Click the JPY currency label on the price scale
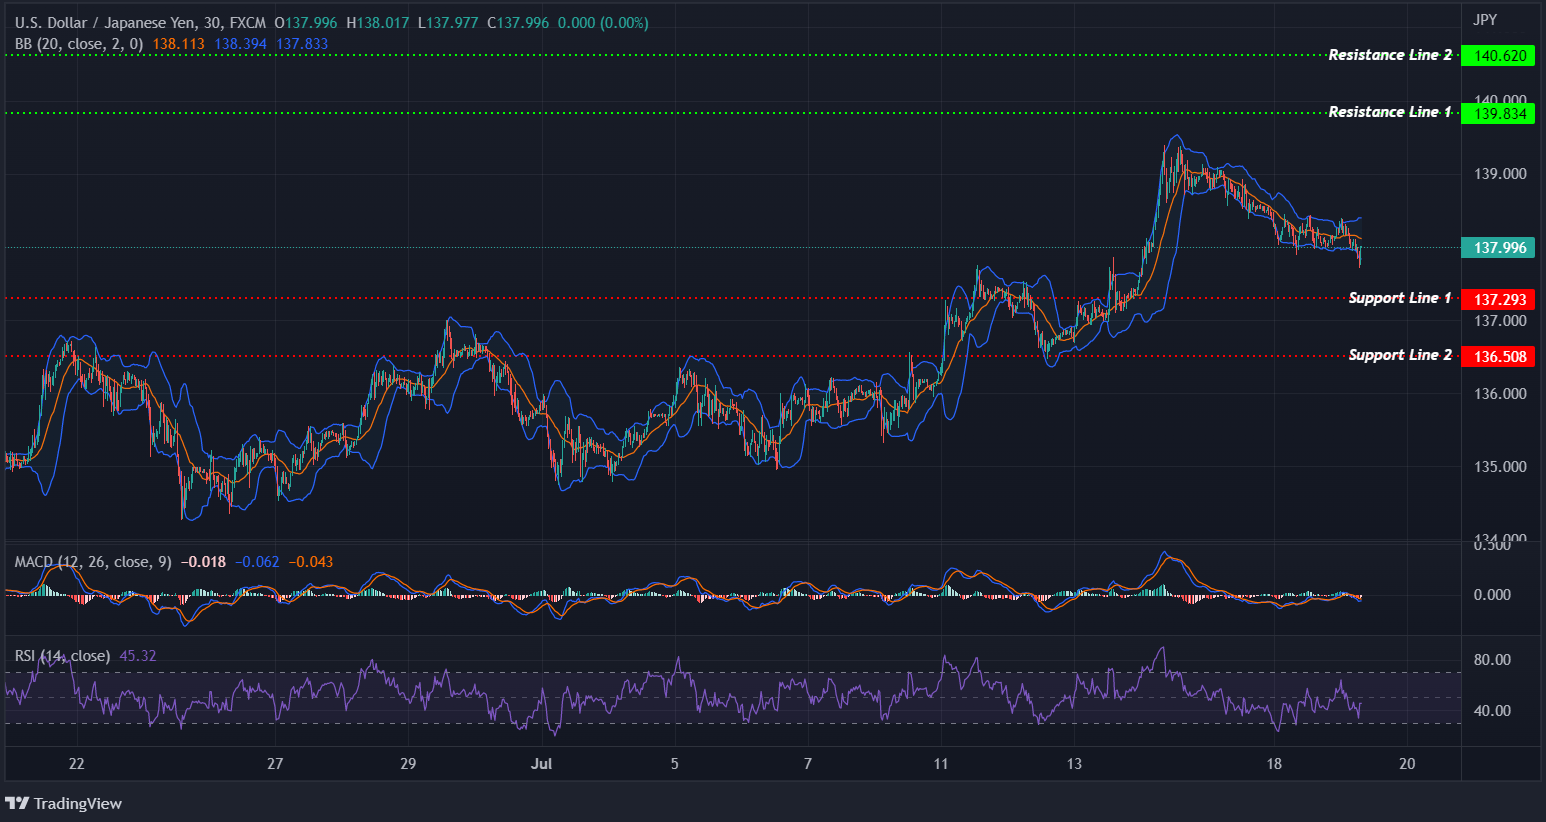The image size is (1546, 822). [x=1486, y=18]
